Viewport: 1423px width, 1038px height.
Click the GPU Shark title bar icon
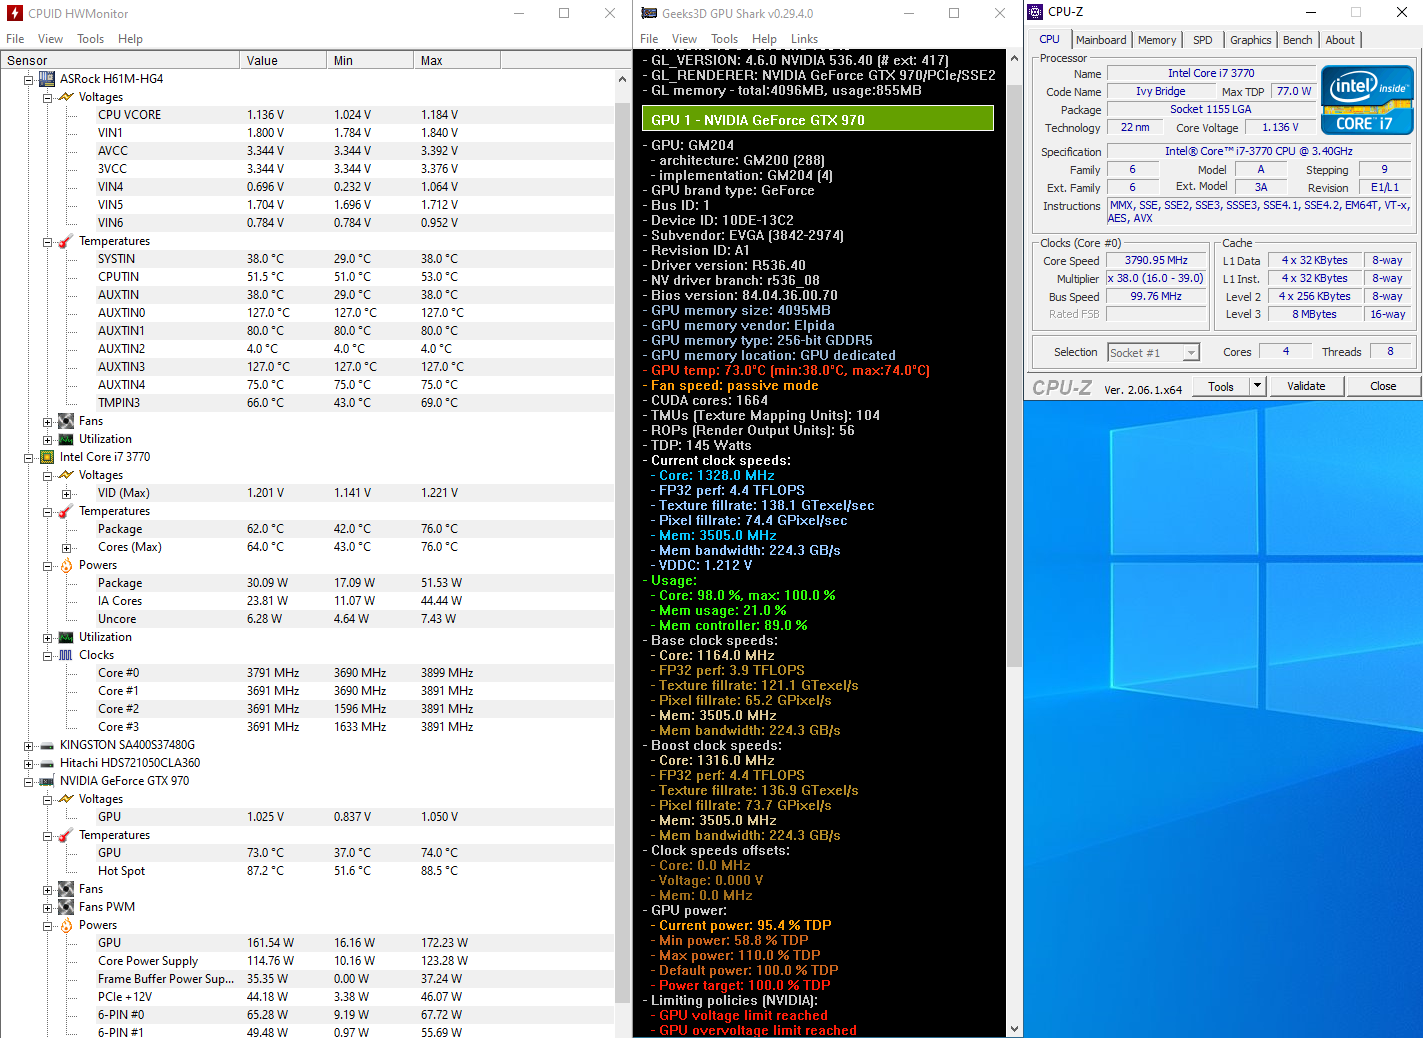(x=649, y=13)
